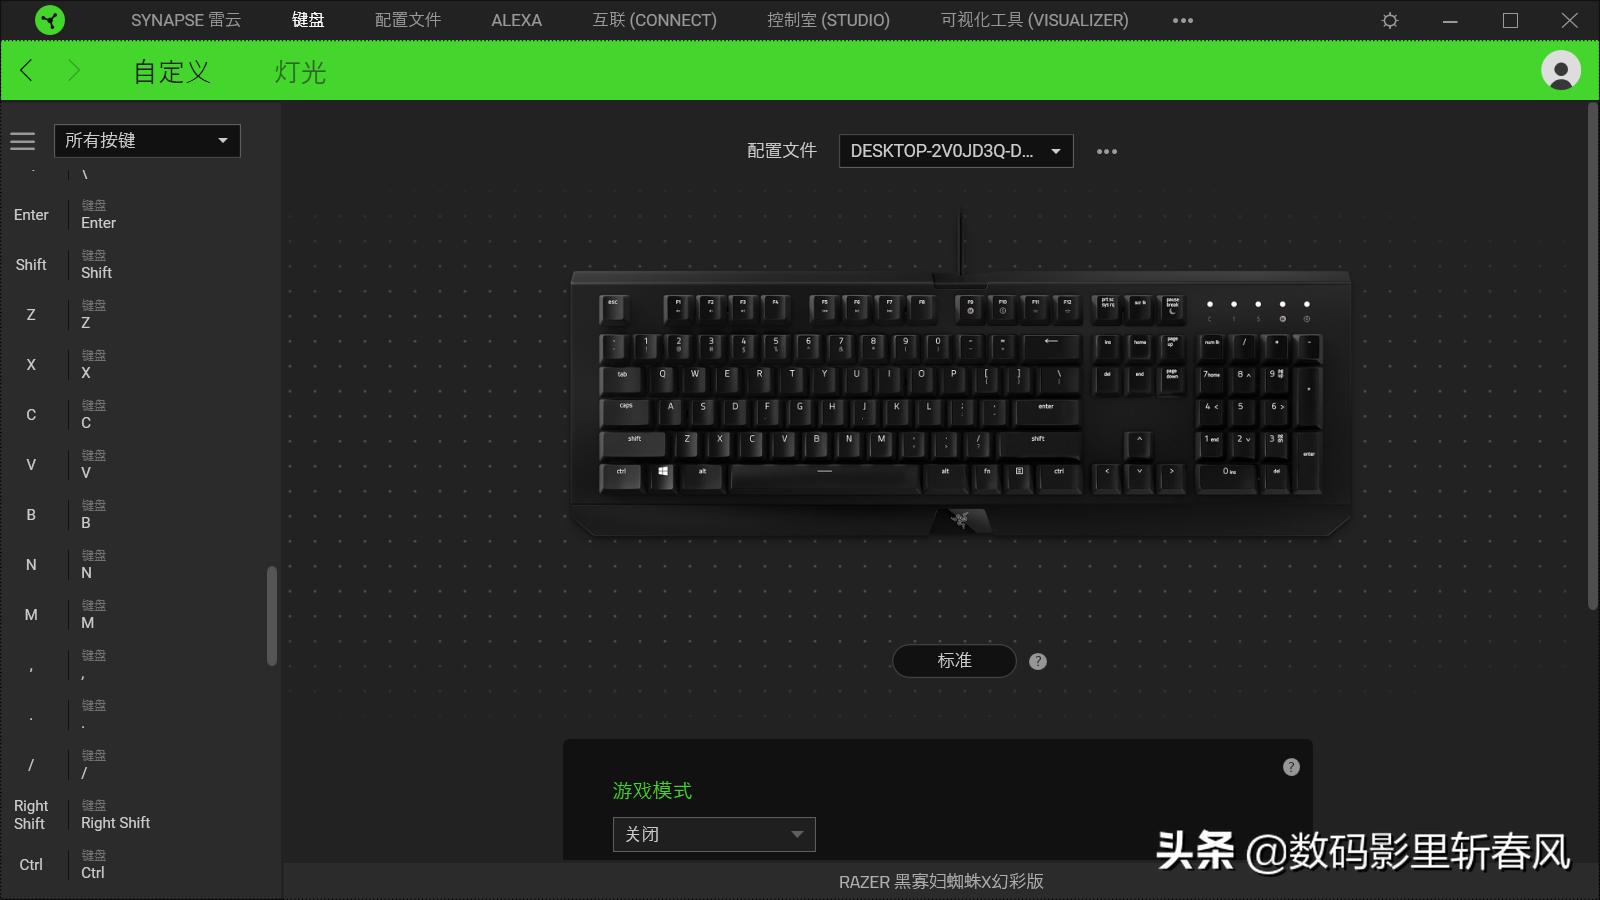Viewport: 1600px width, 900px height.
Task: Go back with the left arrow
Action: coord(27,70)
